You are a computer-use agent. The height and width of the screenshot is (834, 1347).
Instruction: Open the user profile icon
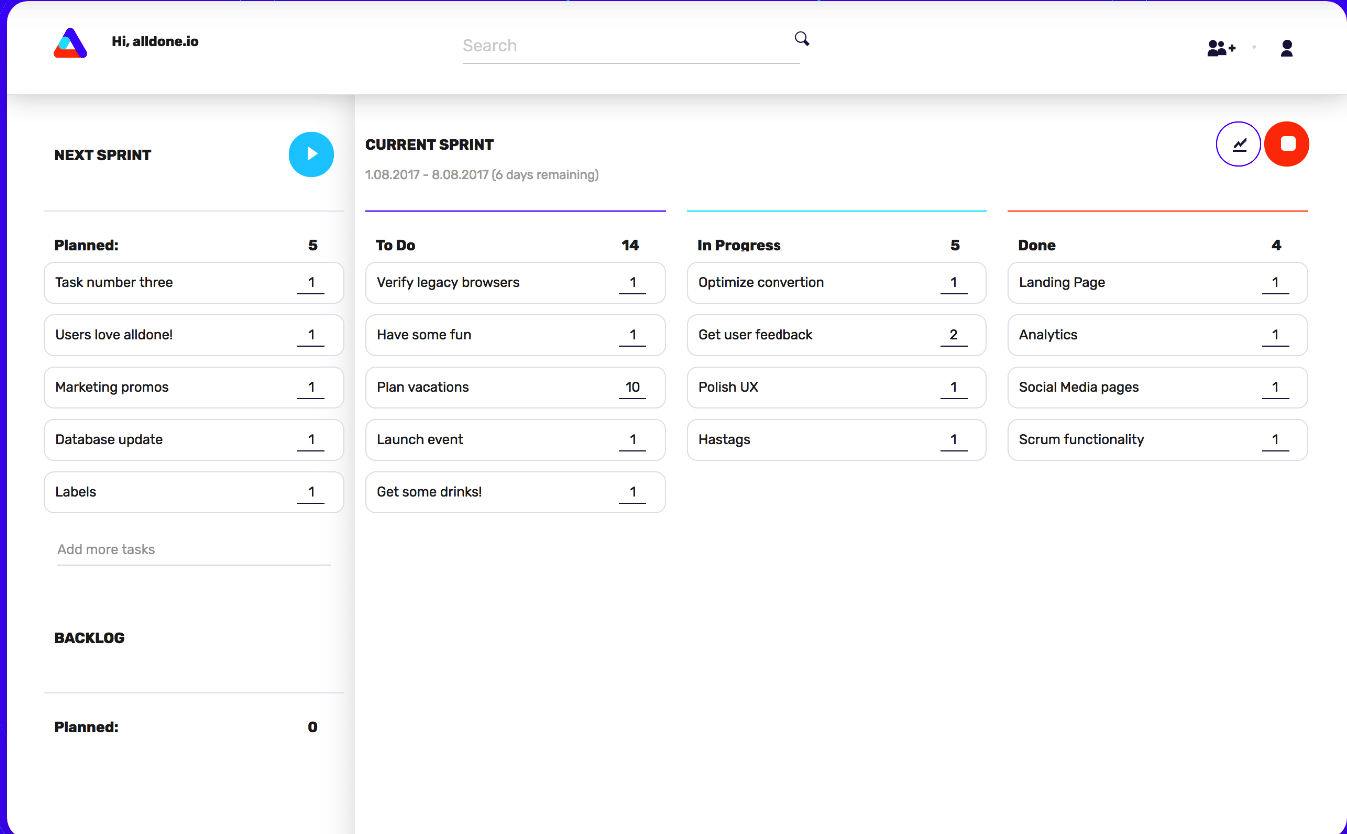1287,47
